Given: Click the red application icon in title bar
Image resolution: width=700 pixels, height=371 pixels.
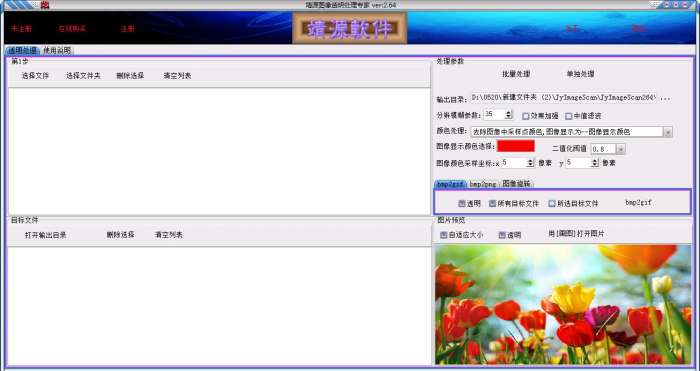Looking at the screenshot, I should [x=45, y=5].
